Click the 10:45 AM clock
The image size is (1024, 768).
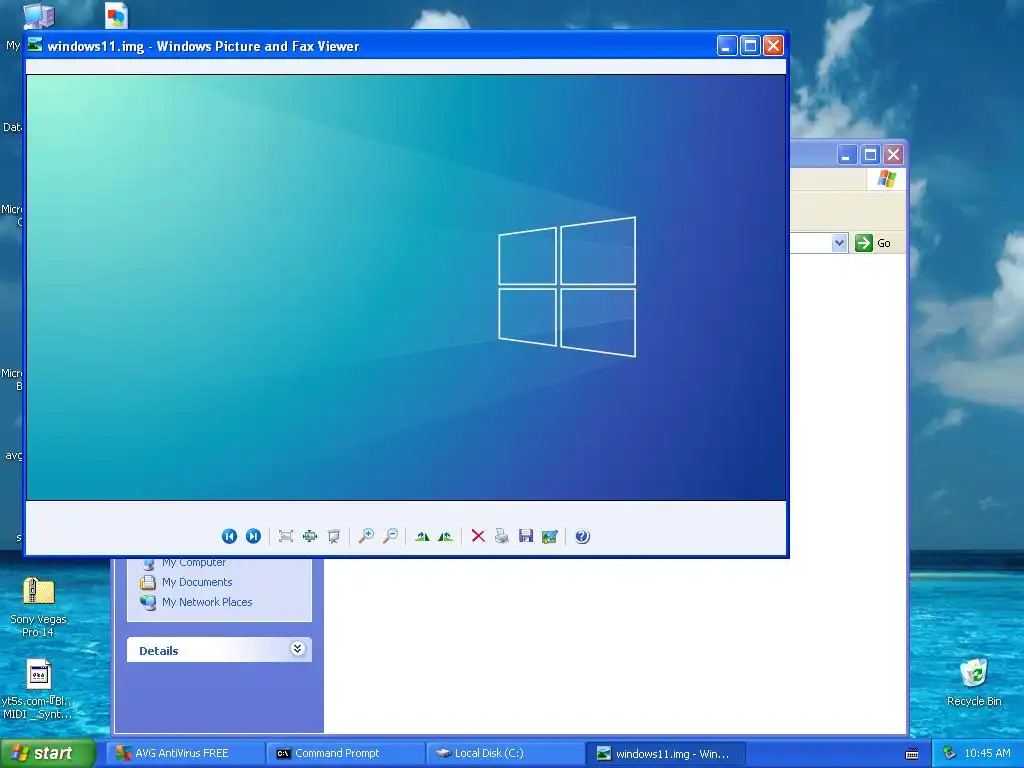[x=987, y=754]
